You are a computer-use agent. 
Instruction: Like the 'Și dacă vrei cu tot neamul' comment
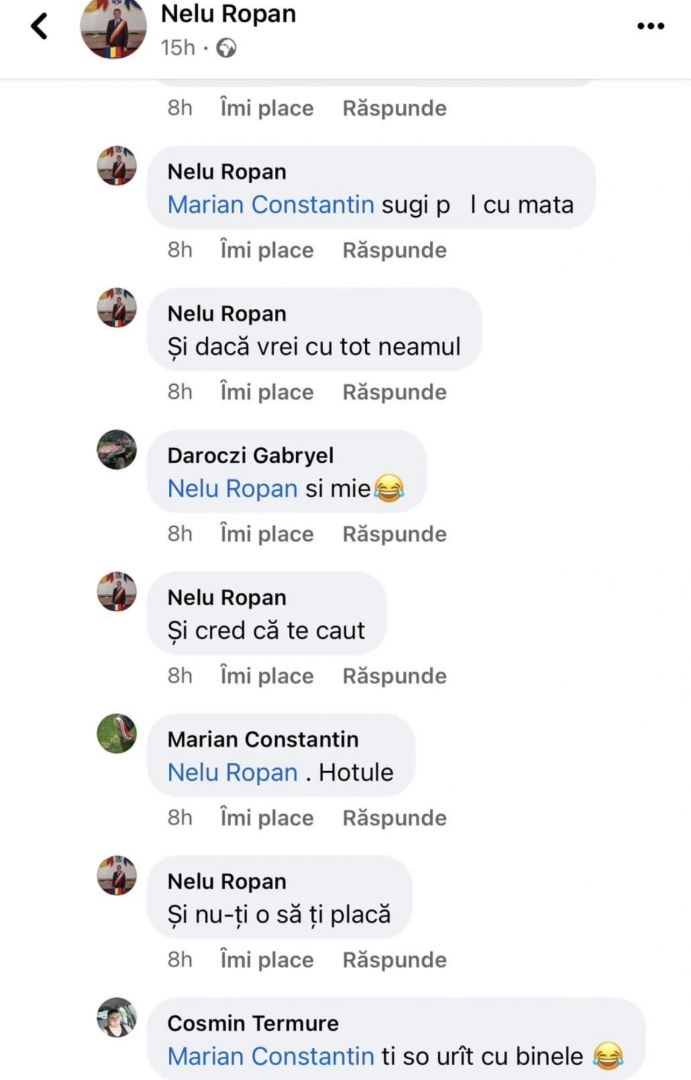tap(266, 392)
